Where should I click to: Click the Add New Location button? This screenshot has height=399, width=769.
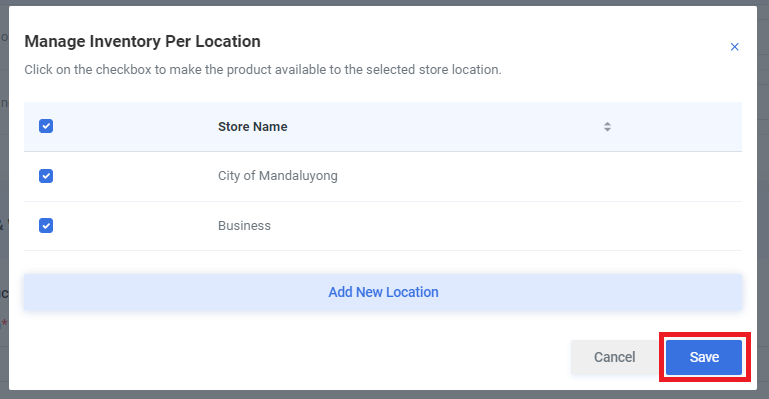click(383, 292)
